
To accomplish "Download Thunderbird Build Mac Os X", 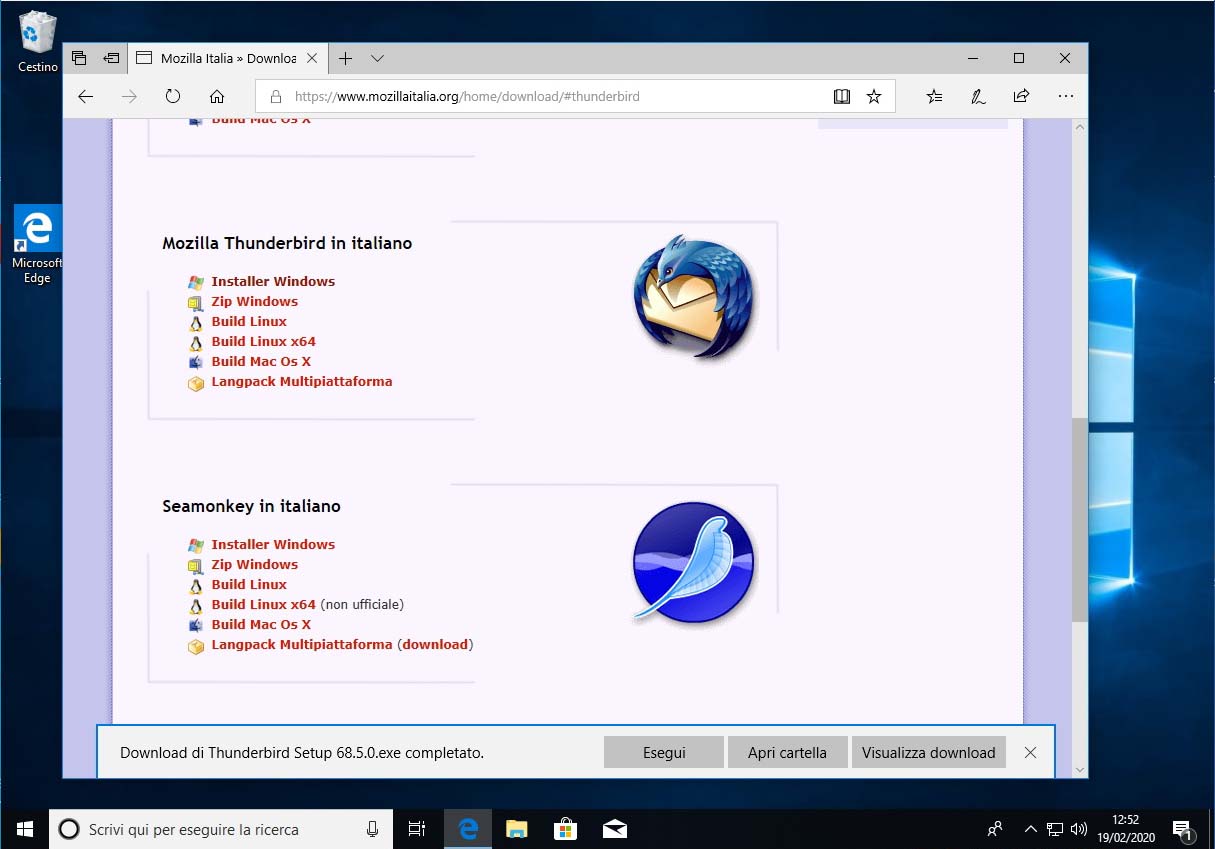I will (x=261, y=361).
